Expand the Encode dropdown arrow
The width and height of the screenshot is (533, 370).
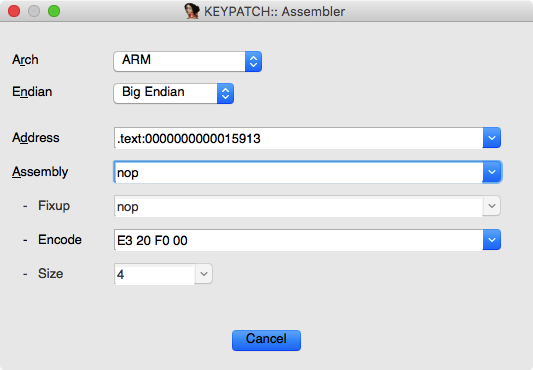click(x=492, y=240)
